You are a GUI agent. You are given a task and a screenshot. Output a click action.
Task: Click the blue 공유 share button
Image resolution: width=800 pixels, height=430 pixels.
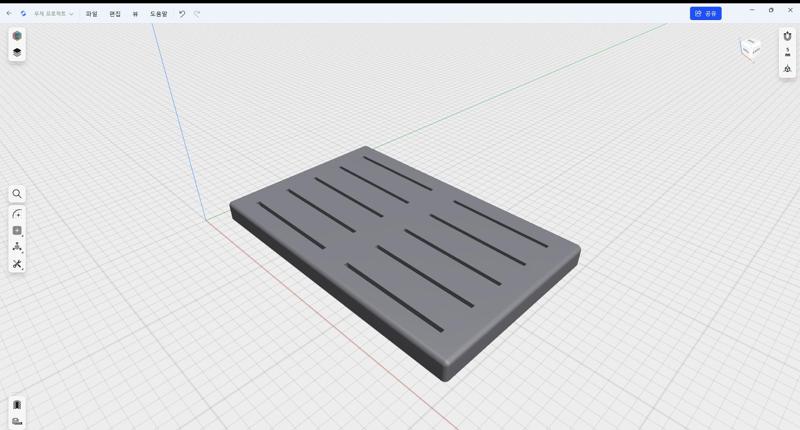pyautogui.click(x=706, y=13)
